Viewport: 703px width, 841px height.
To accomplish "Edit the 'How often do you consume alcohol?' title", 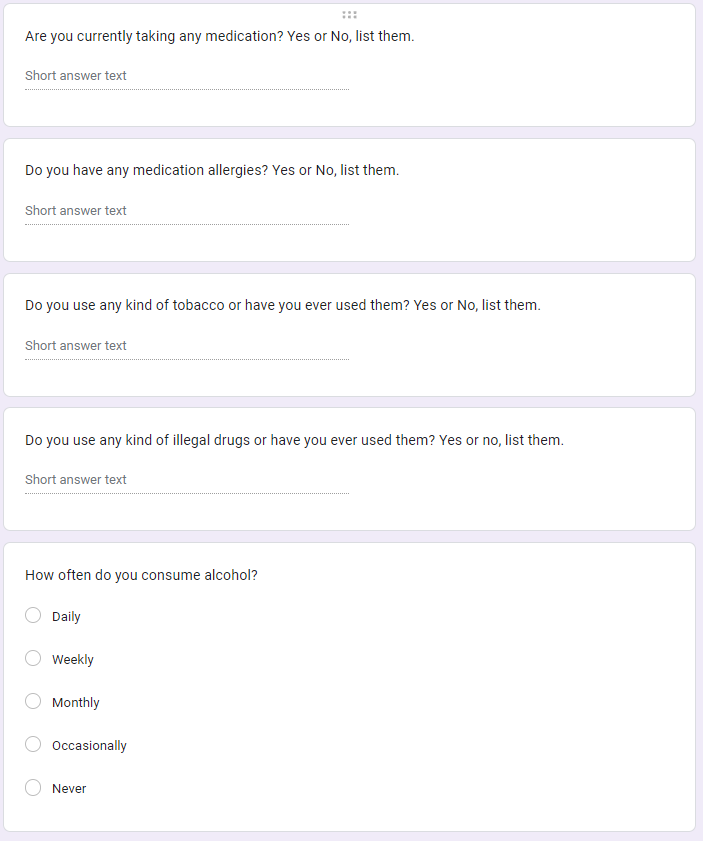I will (x=141, y=575).
